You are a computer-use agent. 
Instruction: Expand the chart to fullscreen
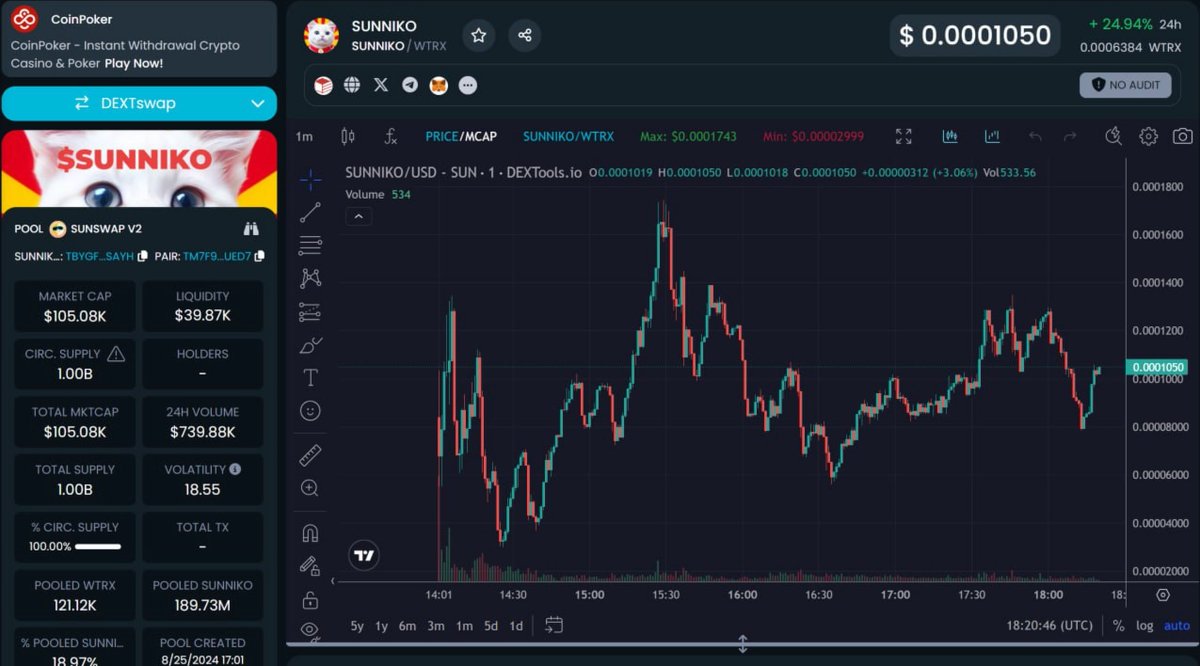(x=903, y=136)
